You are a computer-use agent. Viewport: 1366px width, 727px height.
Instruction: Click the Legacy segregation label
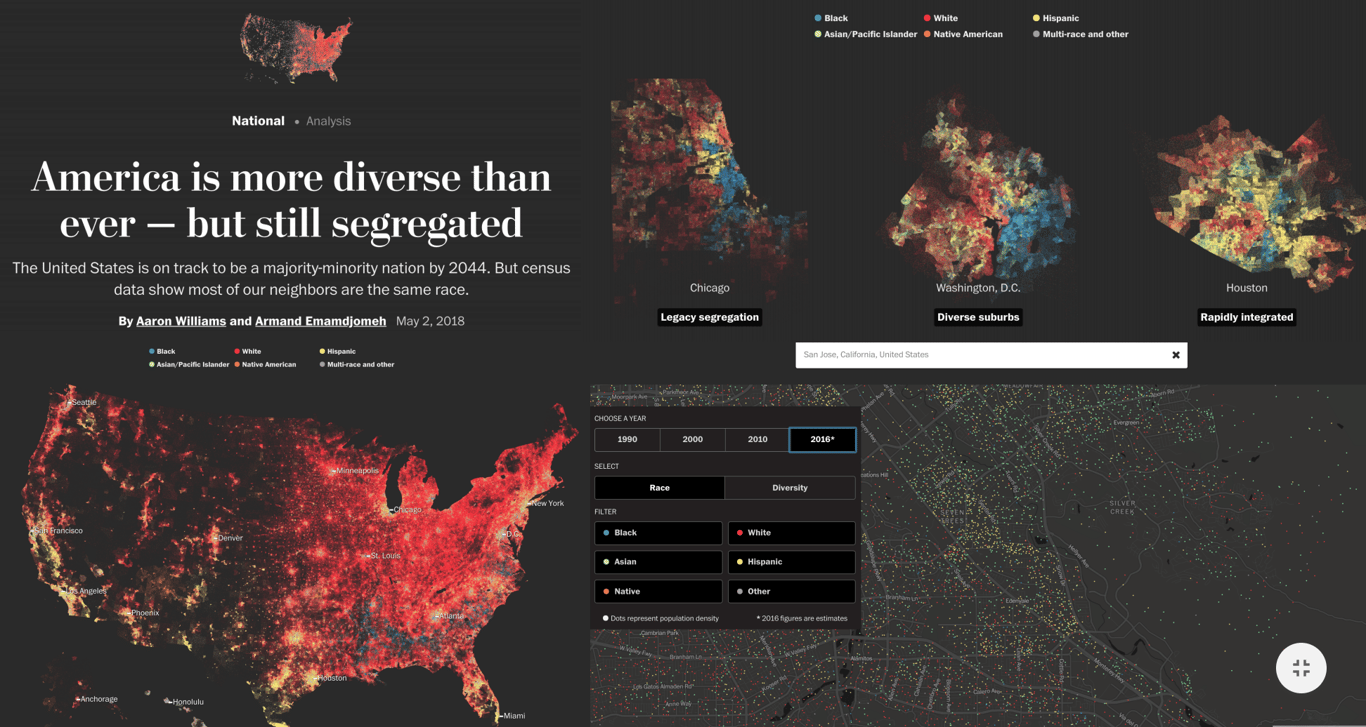click(710, 317)
